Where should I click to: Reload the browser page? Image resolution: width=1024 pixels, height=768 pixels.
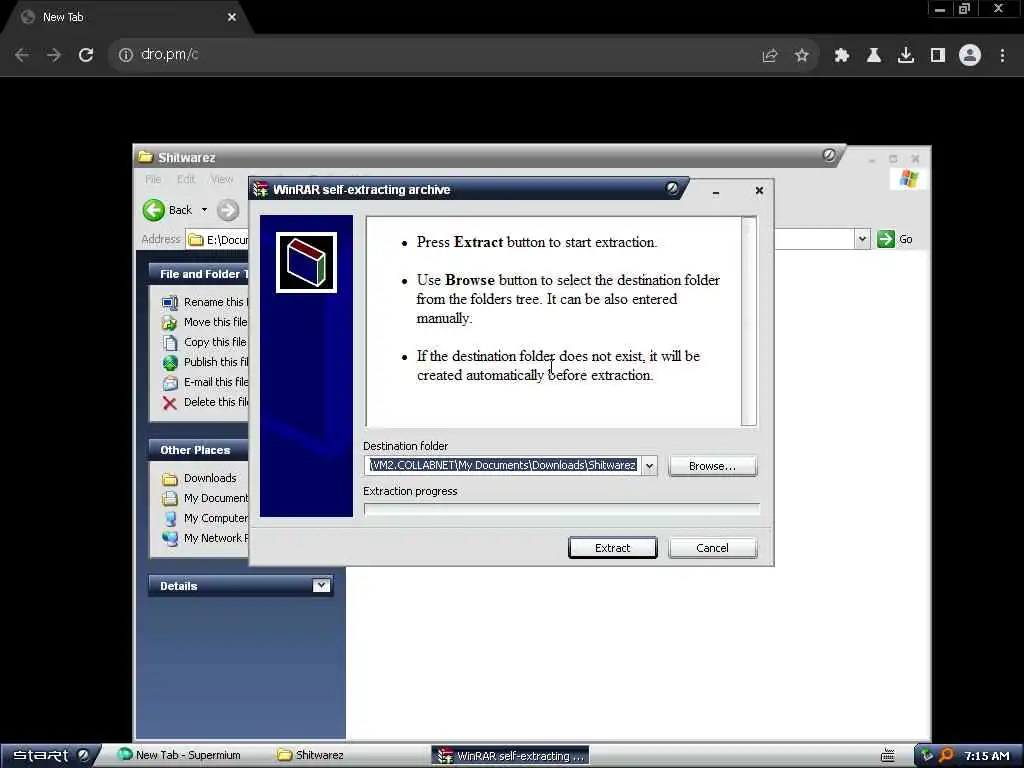86,55
